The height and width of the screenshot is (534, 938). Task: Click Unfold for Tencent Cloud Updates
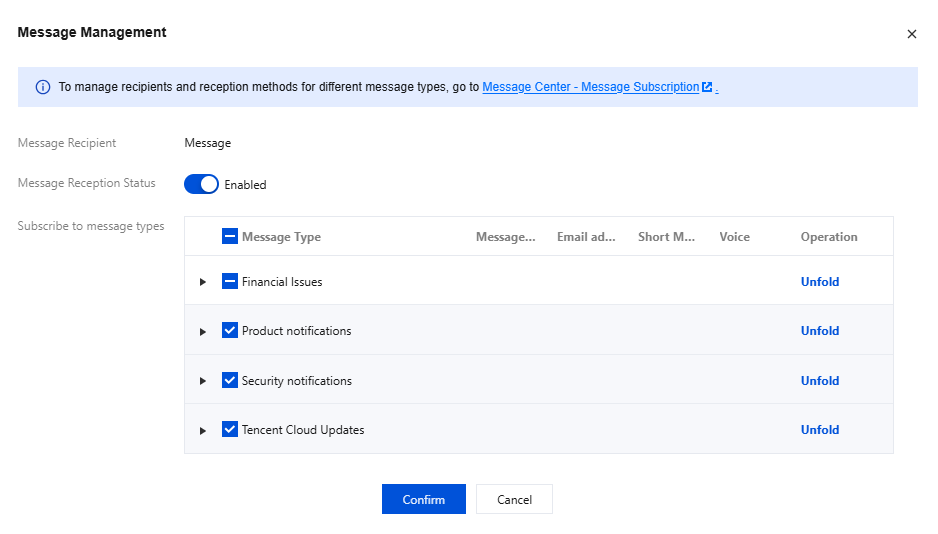pos(819,430)
